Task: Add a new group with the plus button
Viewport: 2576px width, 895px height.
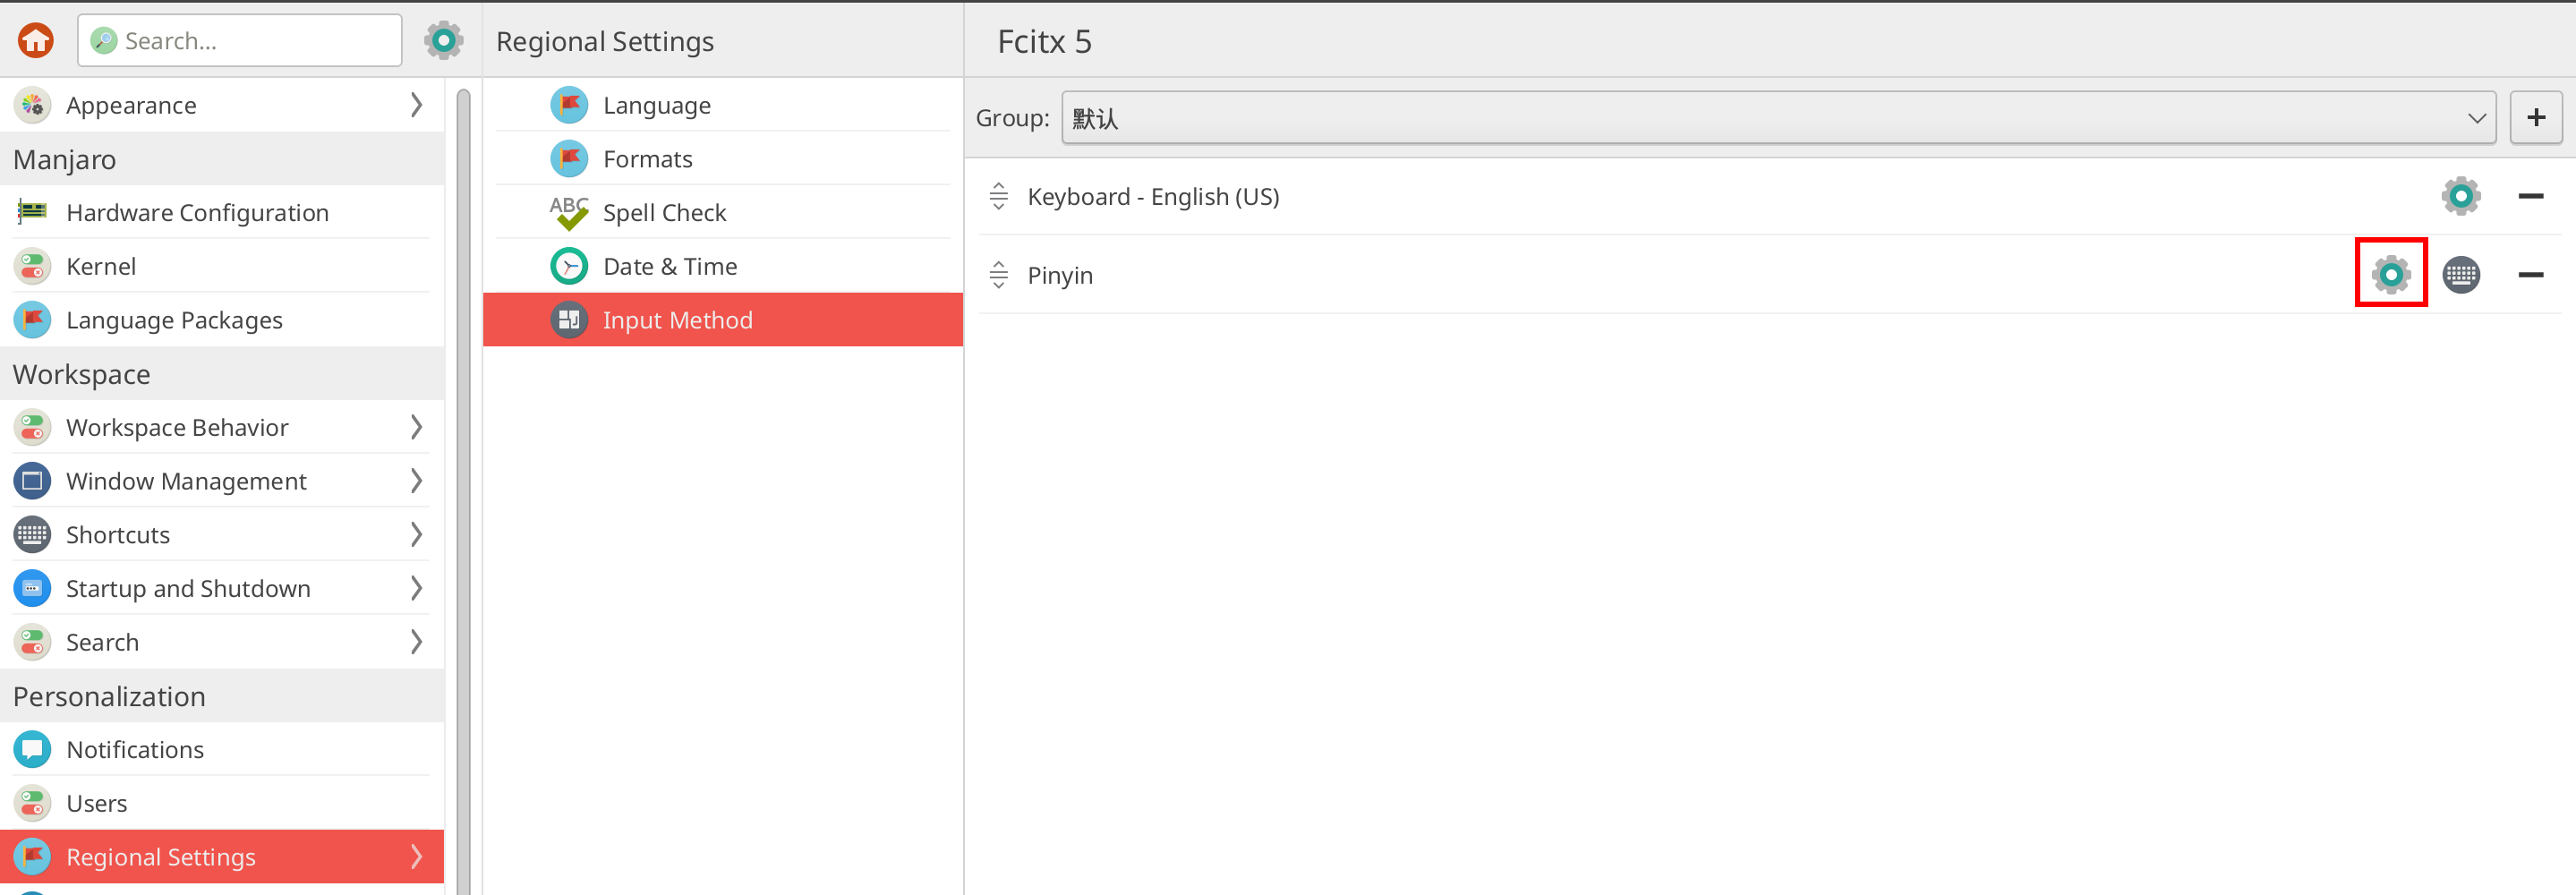Action: (2536, 118)
